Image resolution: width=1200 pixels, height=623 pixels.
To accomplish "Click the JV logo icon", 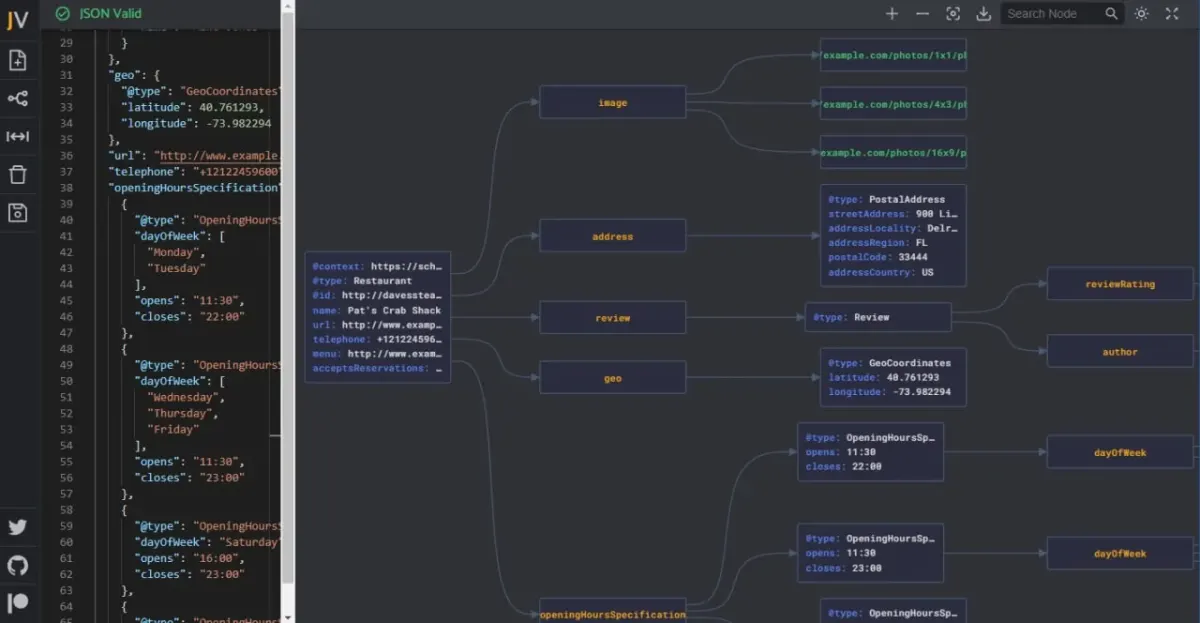I will coord(17,21).
